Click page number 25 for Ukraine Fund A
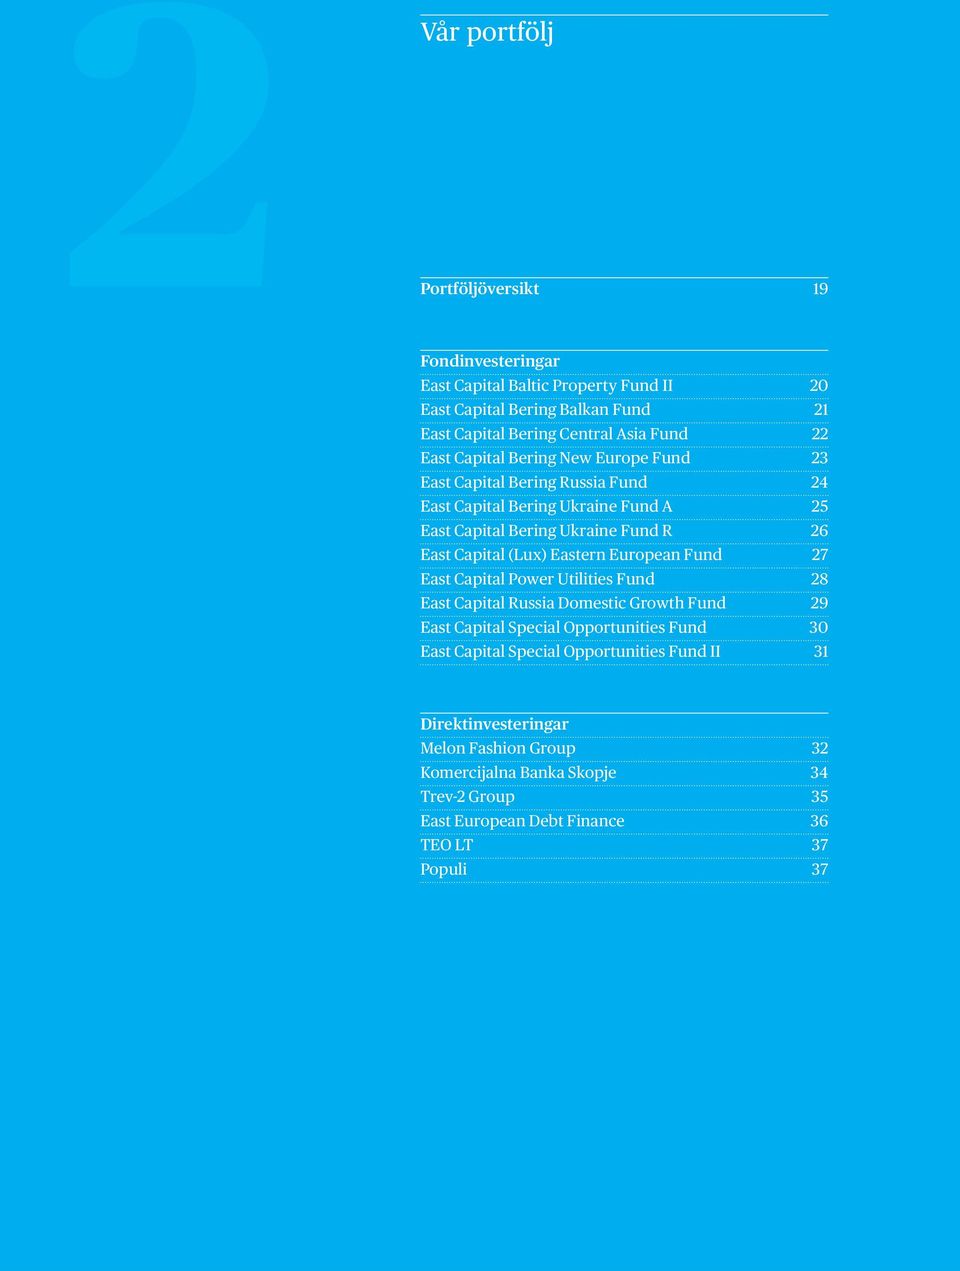960x1271 pixels. [819, 506]
